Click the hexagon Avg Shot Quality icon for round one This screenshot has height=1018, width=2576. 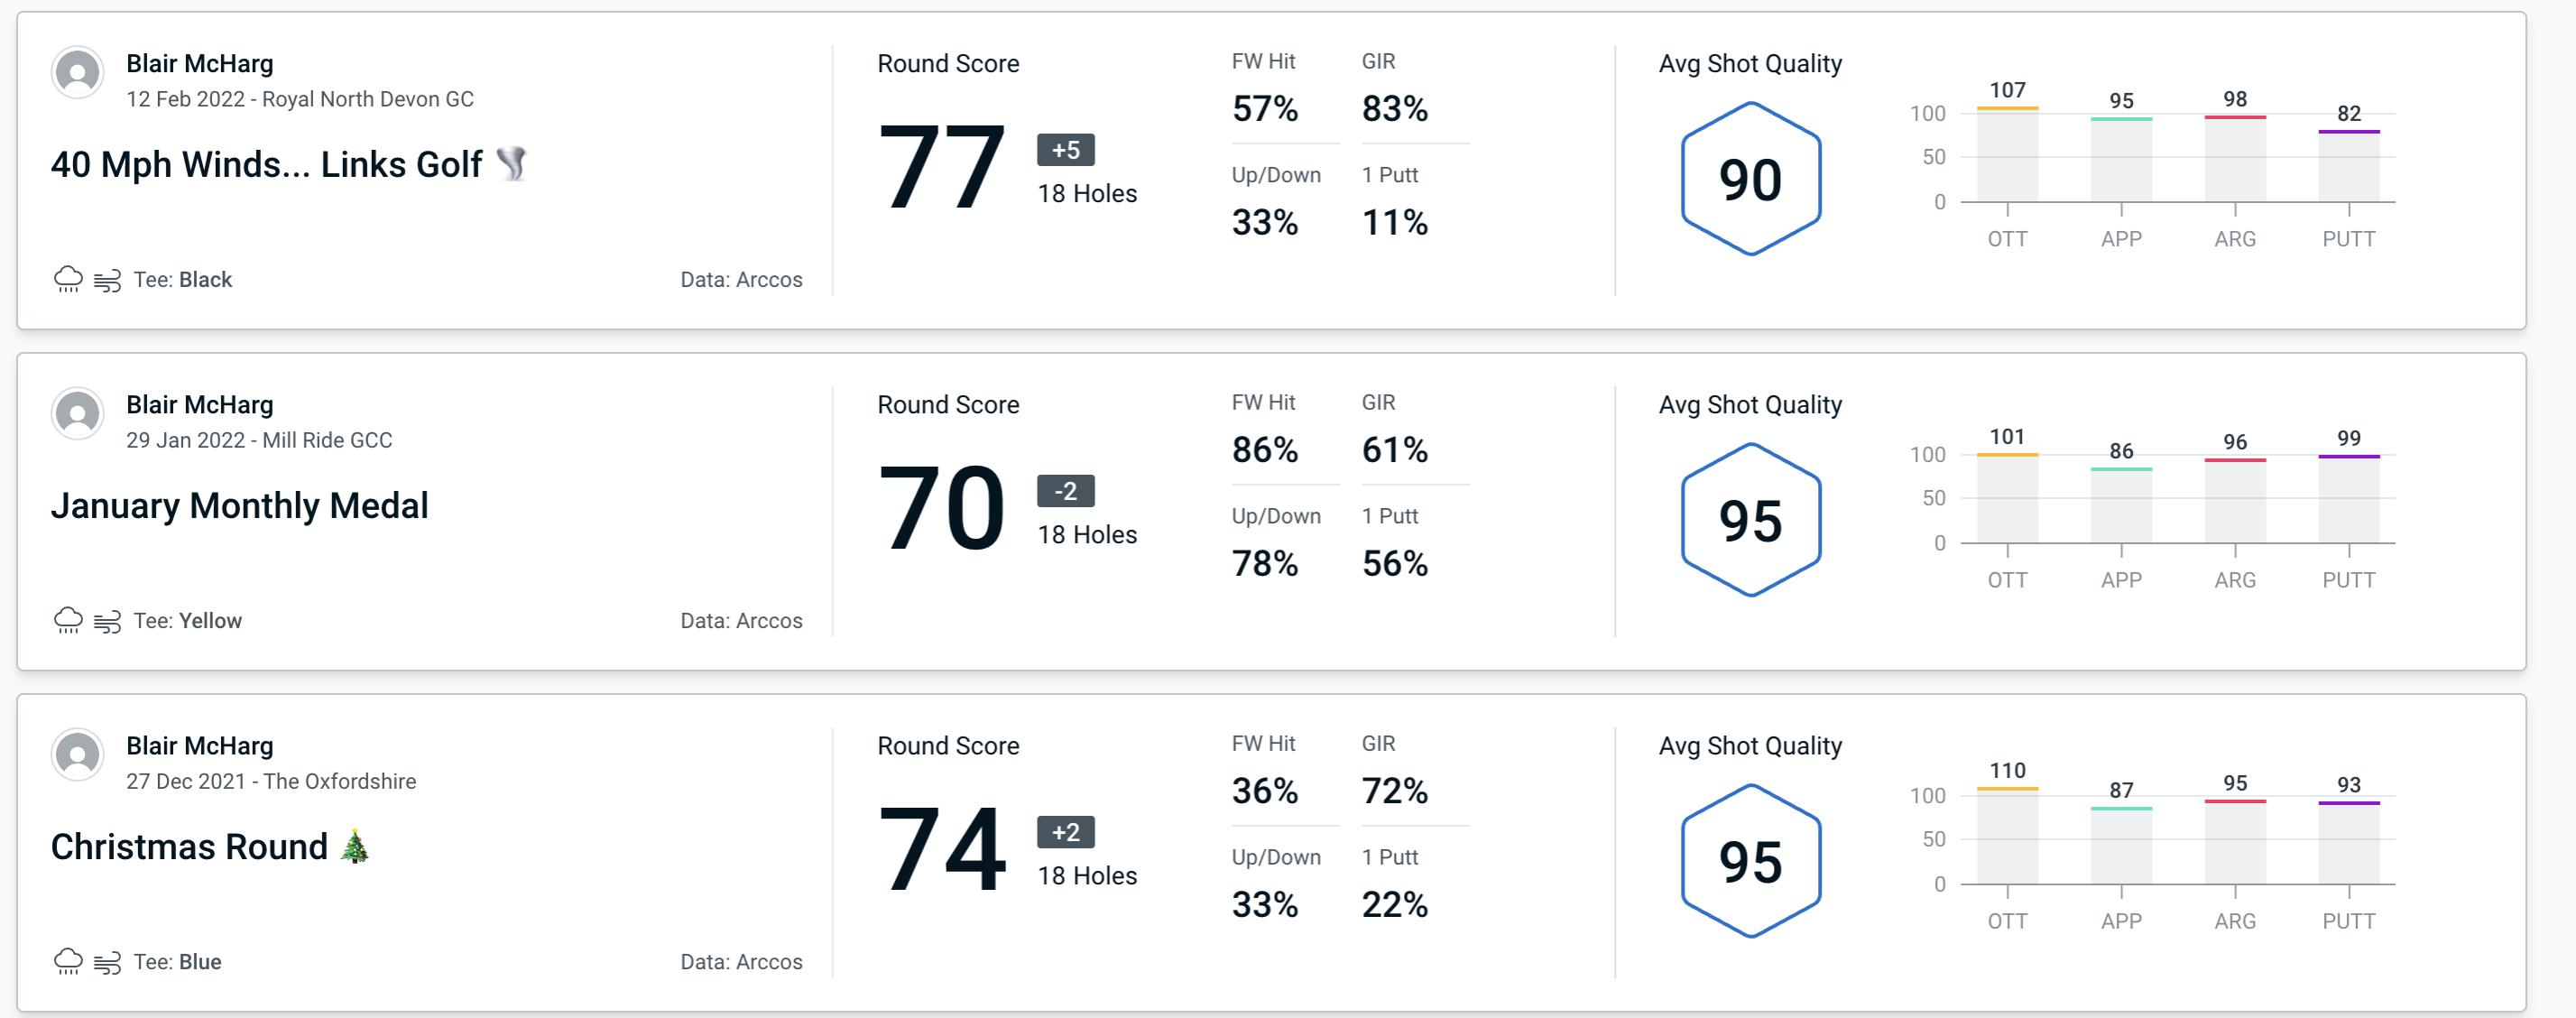click(x=1748, y=177)
